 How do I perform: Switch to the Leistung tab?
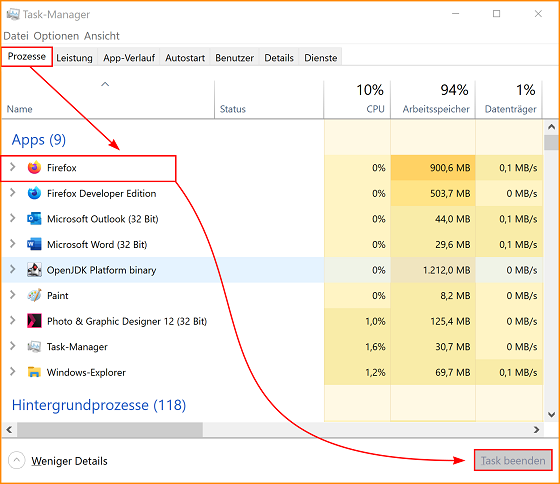74,58
